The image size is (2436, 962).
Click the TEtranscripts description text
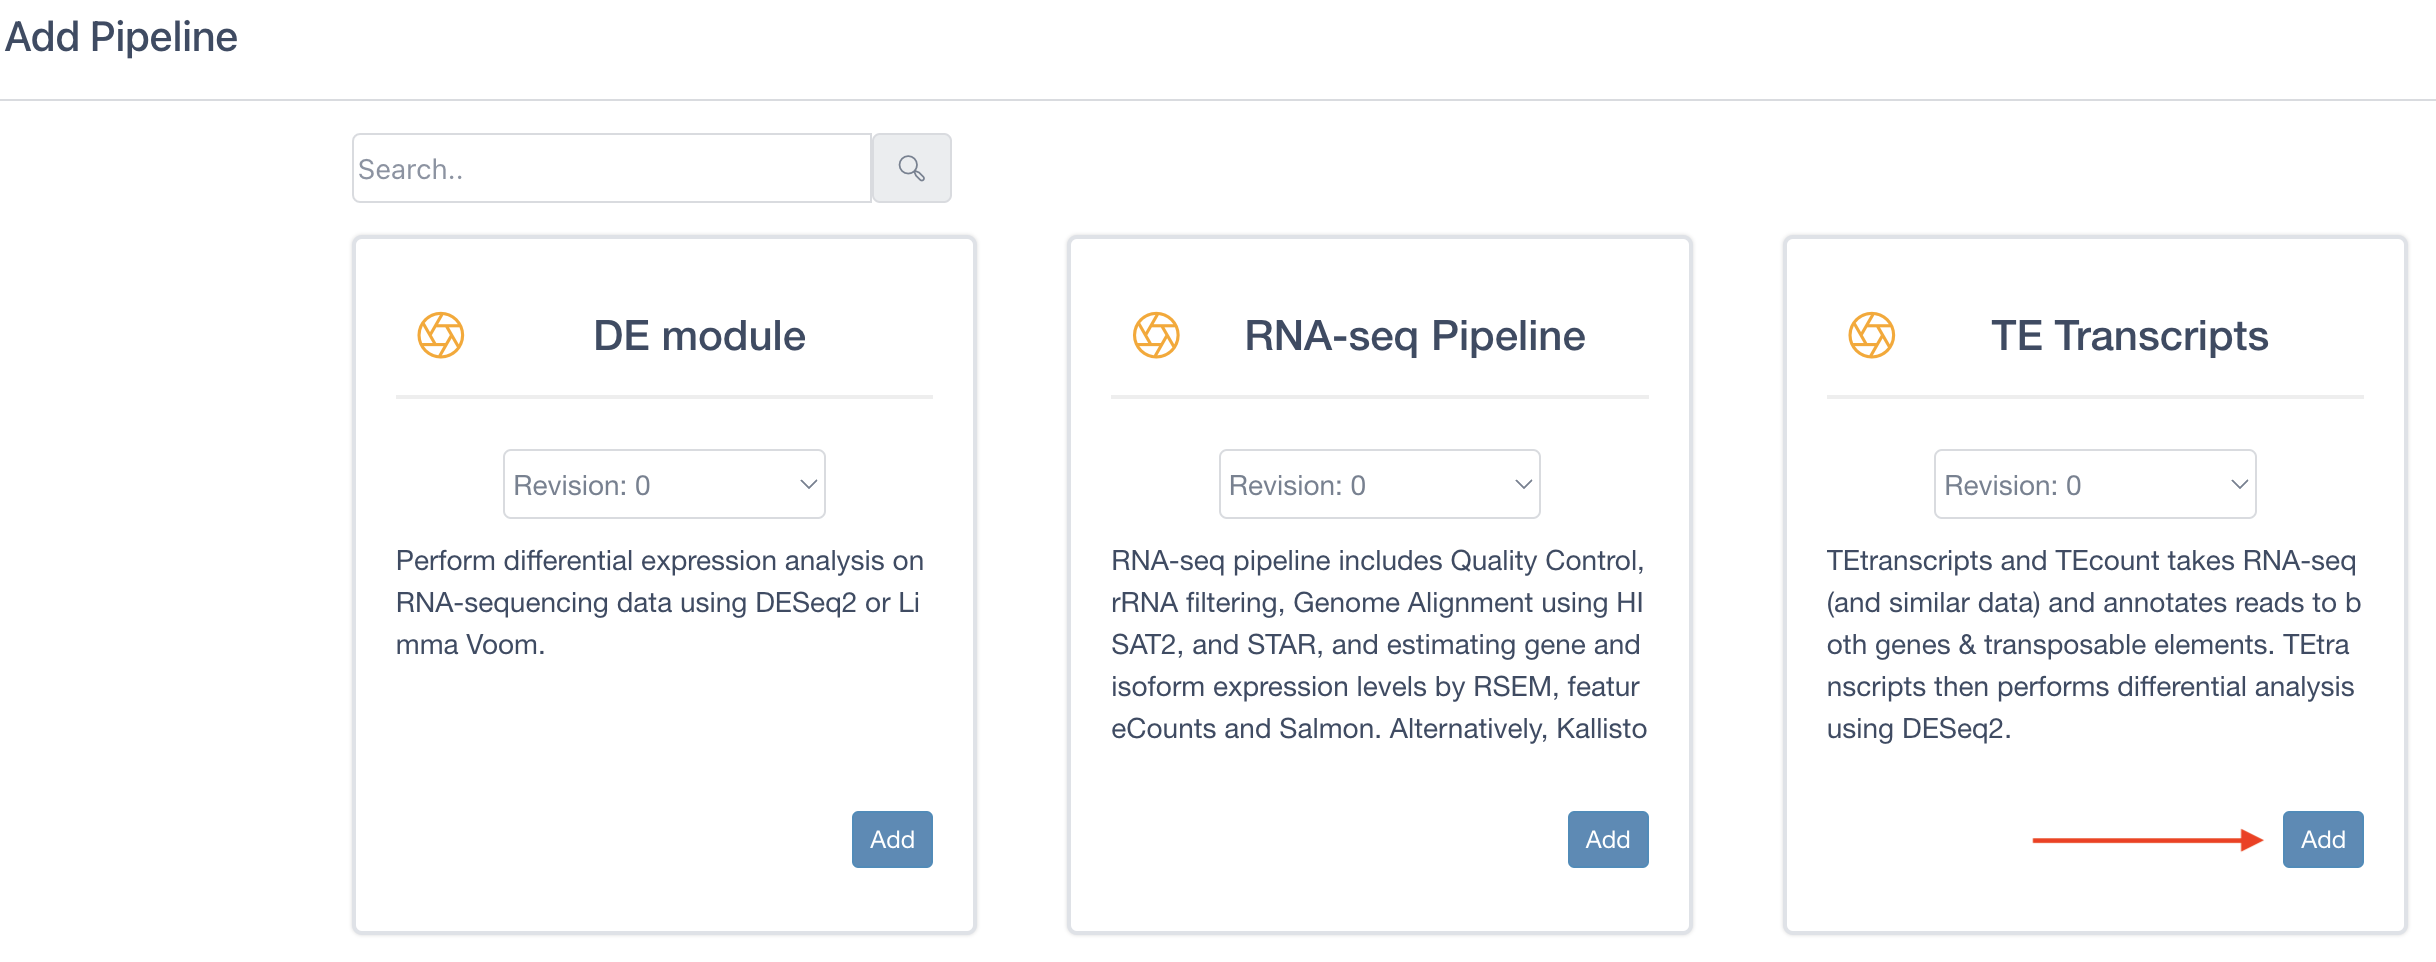(2094, 644)
